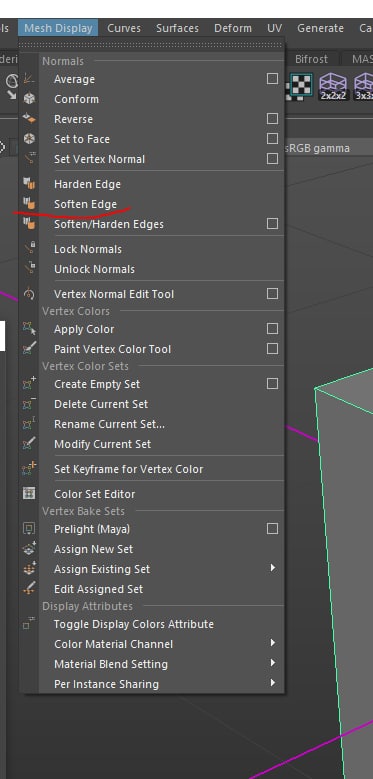Select Delete Current Set

click(101, 404)
